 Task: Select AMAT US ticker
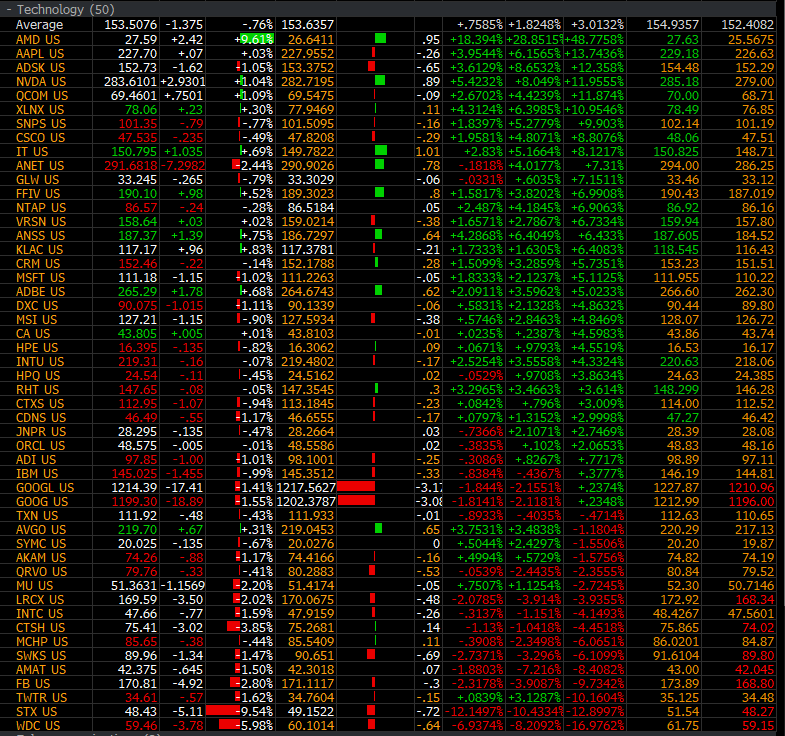point(41,670)
